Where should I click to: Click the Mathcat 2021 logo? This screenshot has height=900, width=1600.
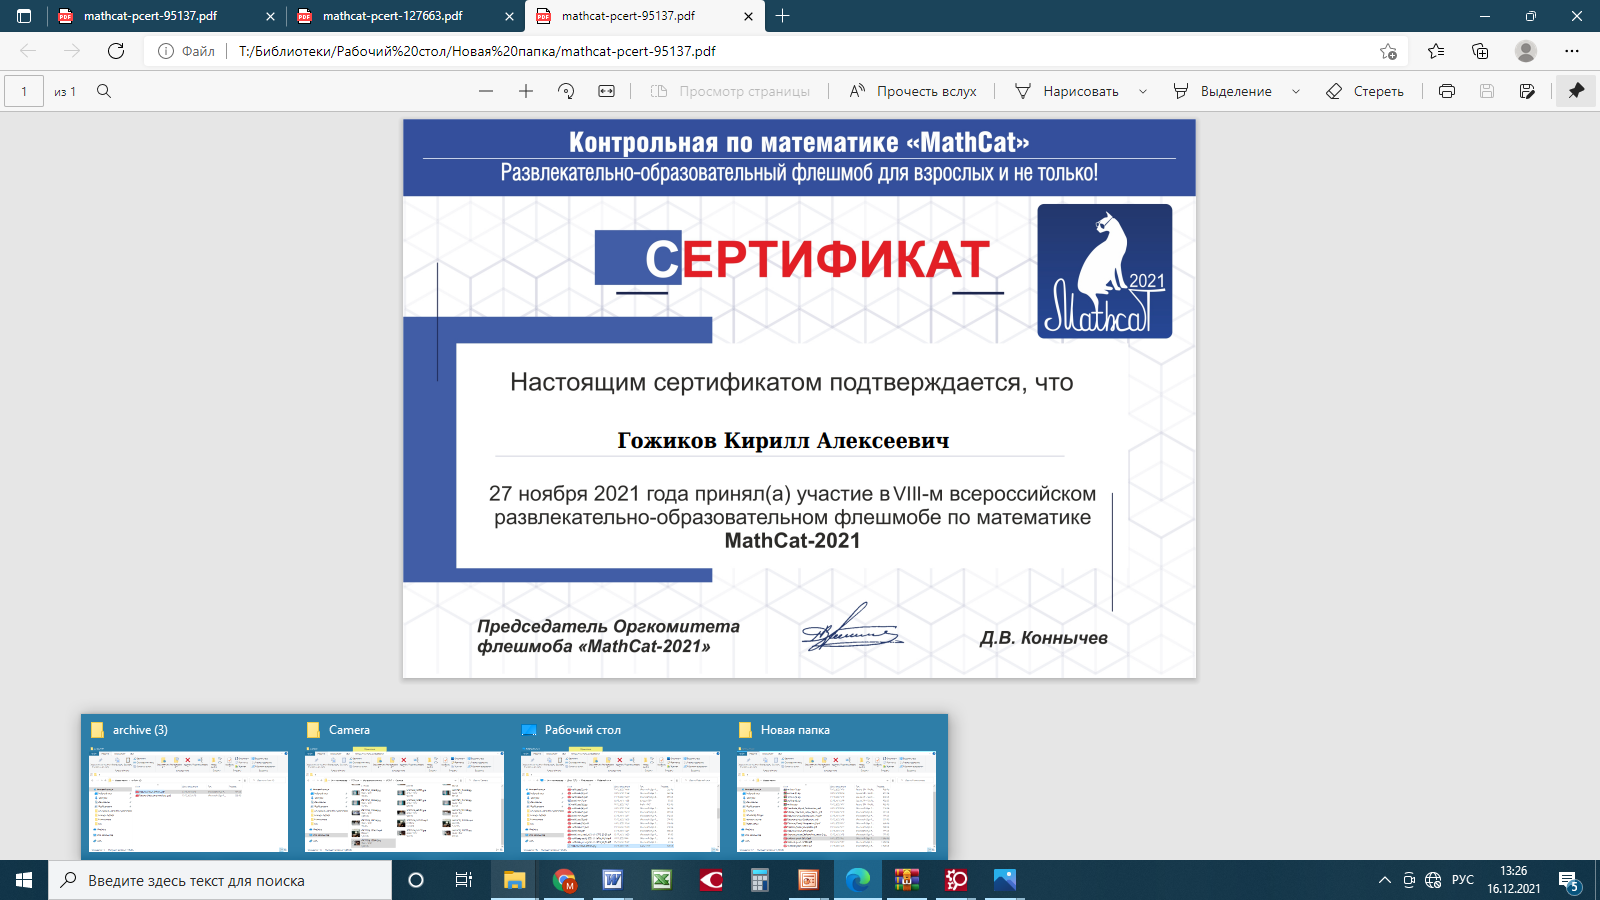[1105, 271]
